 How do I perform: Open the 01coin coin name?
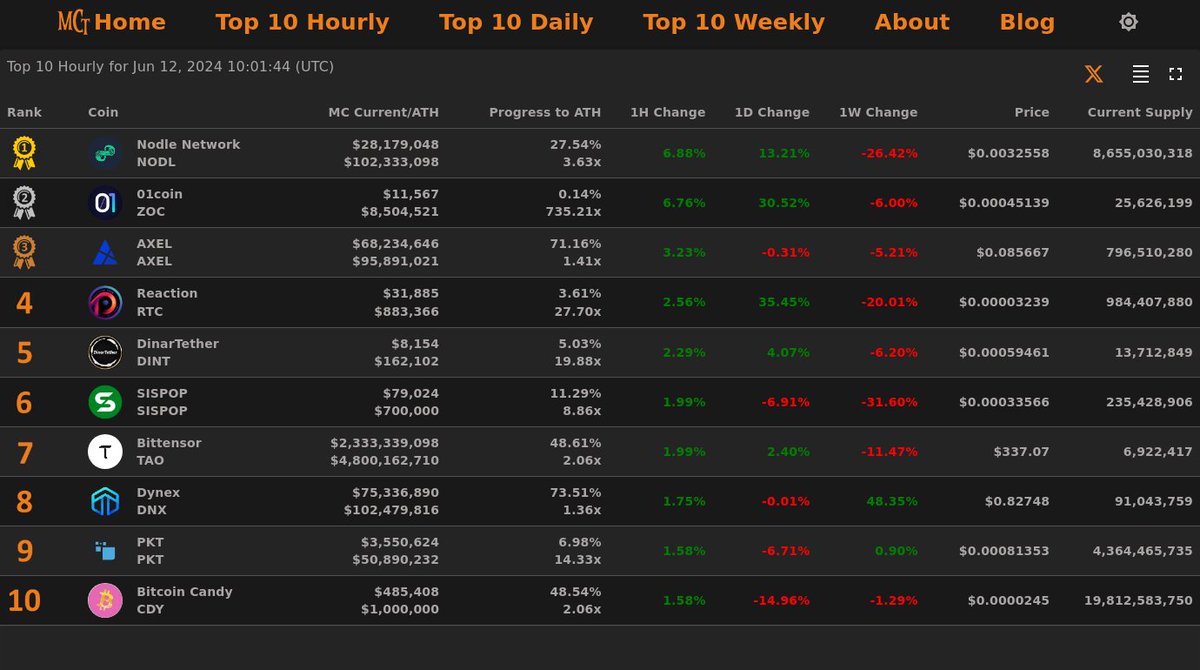point(160,194)
